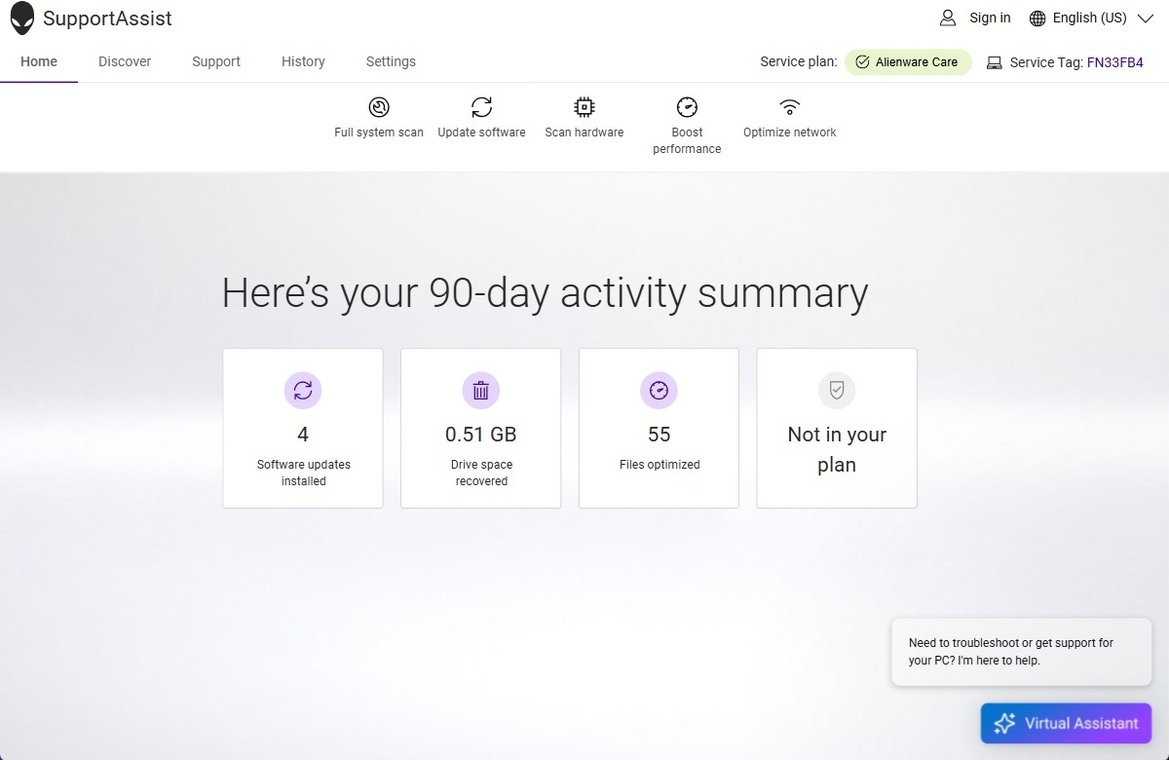
Task: Click the service tag FN33FB4
Action: click(x=1115, y=62)
